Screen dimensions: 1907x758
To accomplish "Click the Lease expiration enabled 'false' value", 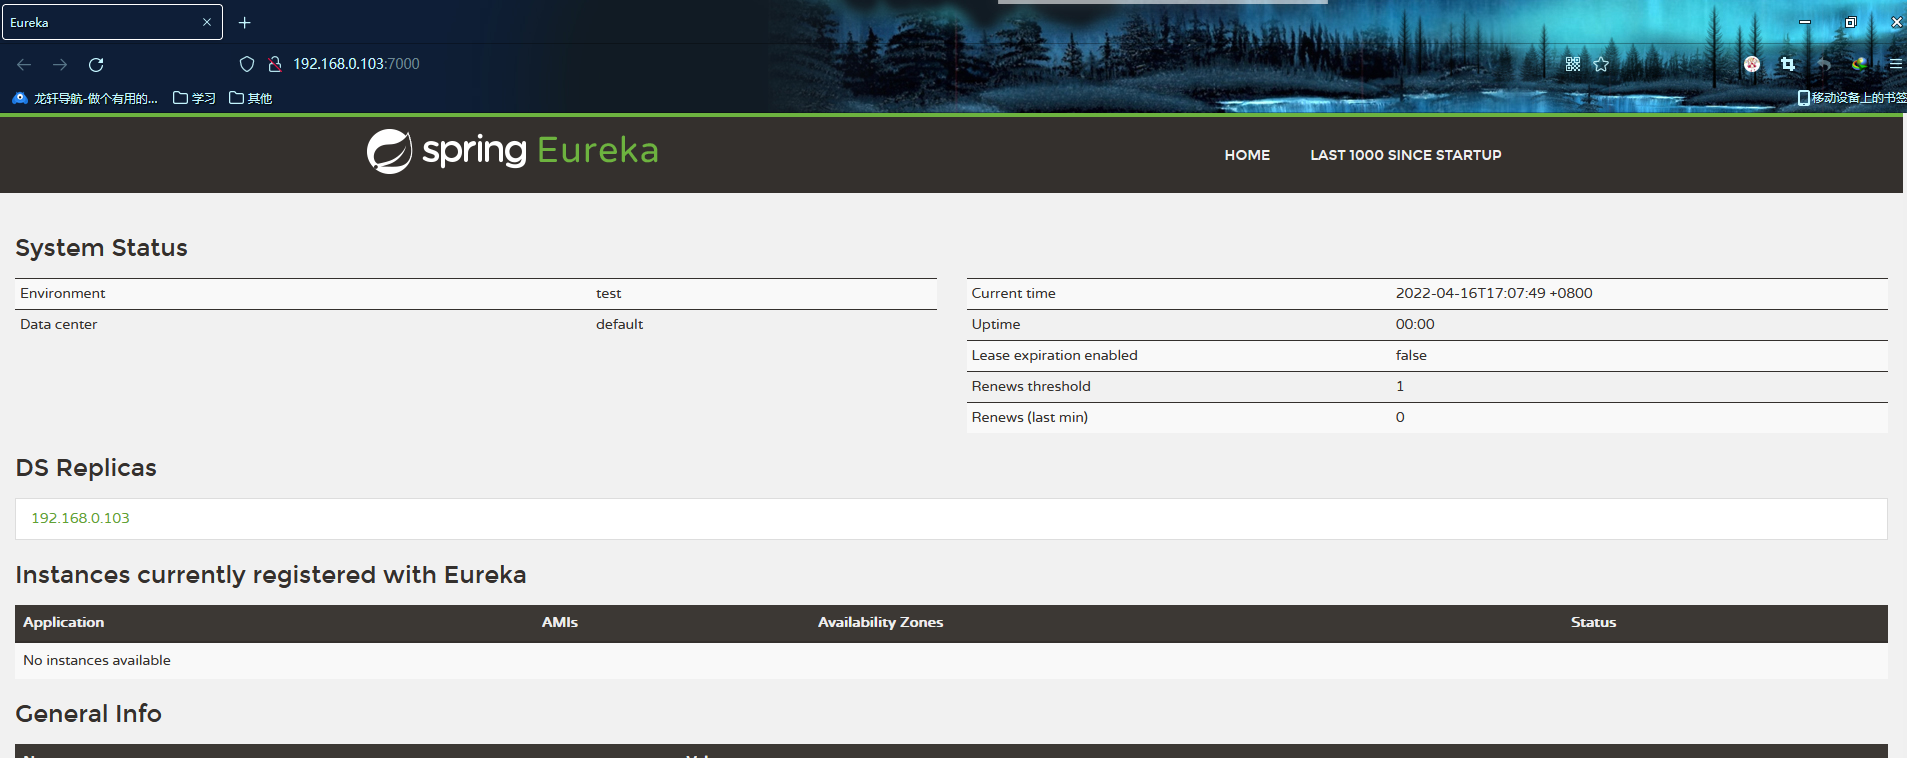I will click(1411, 355).
